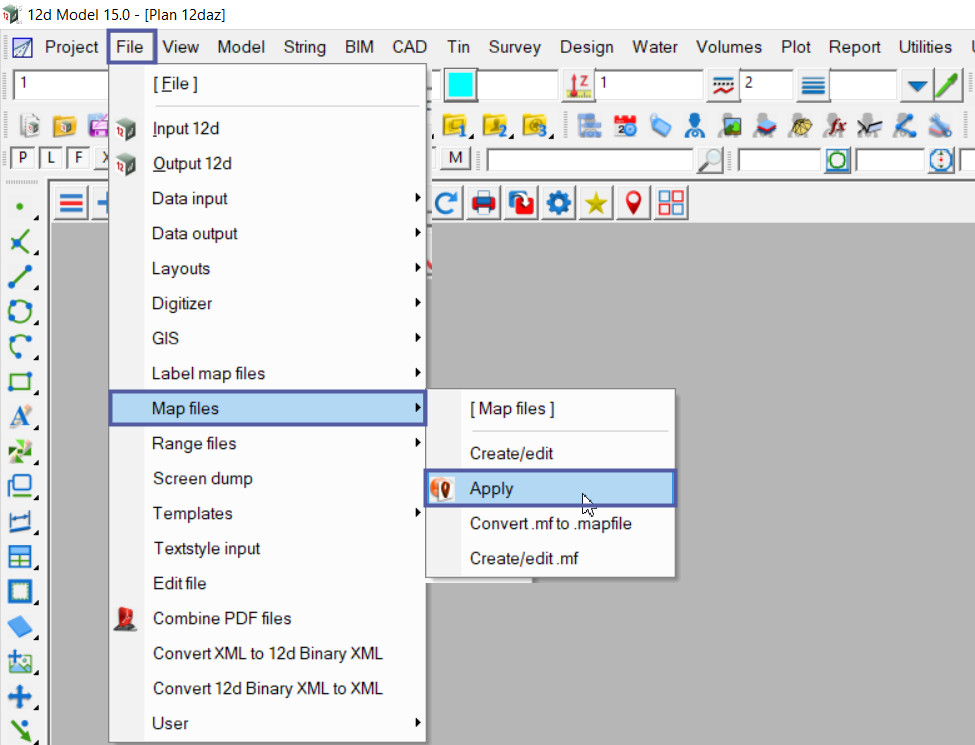Click the height field showing 1
Viewport: 975px width, 745px height.
[649, 85]
